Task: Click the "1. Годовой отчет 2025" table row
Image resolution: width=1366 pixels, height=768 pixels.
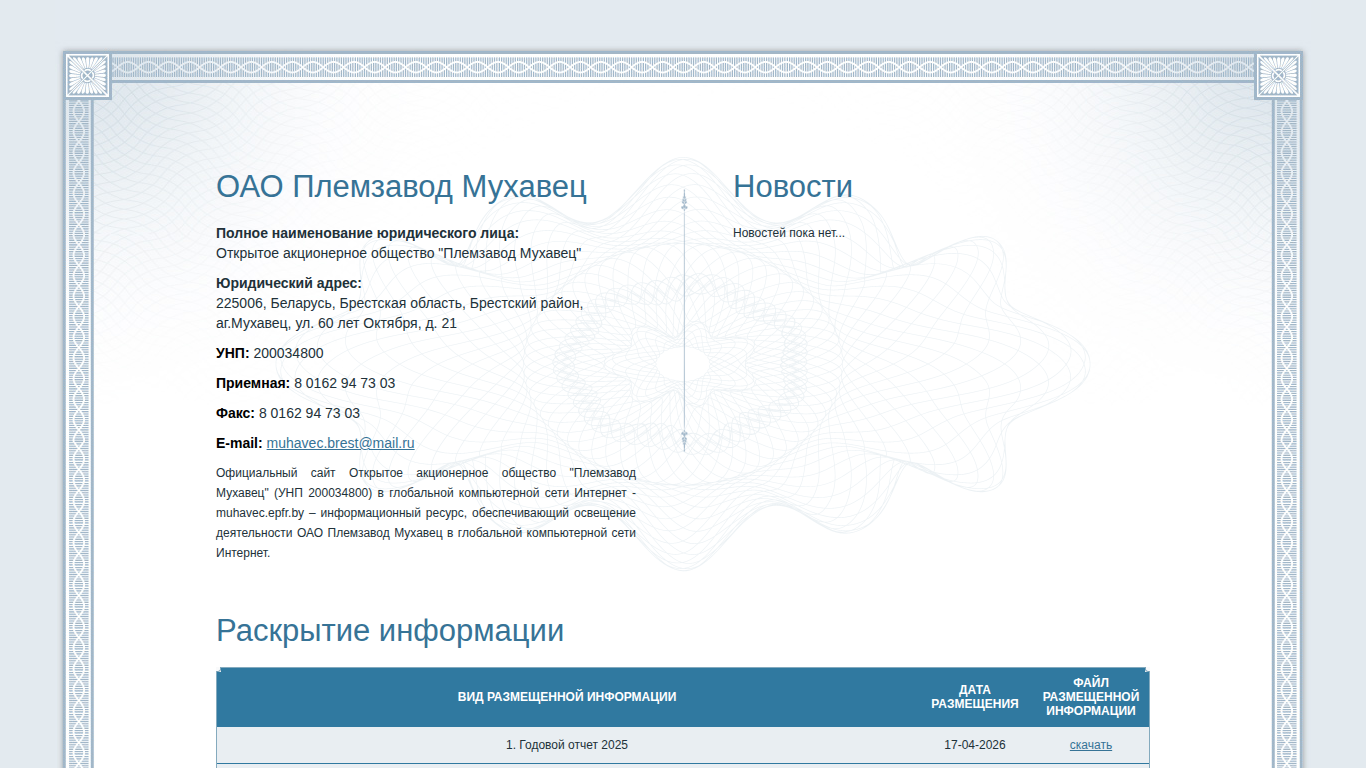Action: (x=683, y=745)
